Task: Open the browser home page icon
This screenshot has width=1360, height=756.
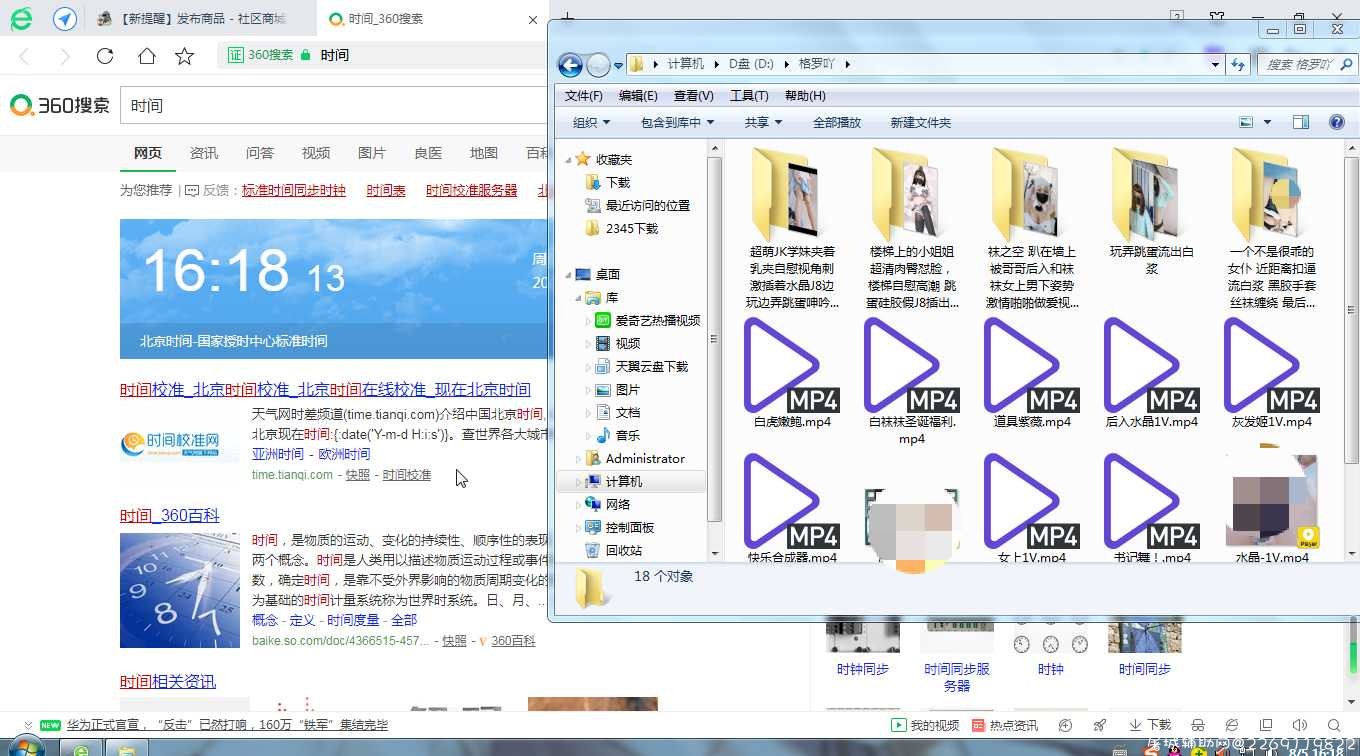Action: [x=146, y=56]
